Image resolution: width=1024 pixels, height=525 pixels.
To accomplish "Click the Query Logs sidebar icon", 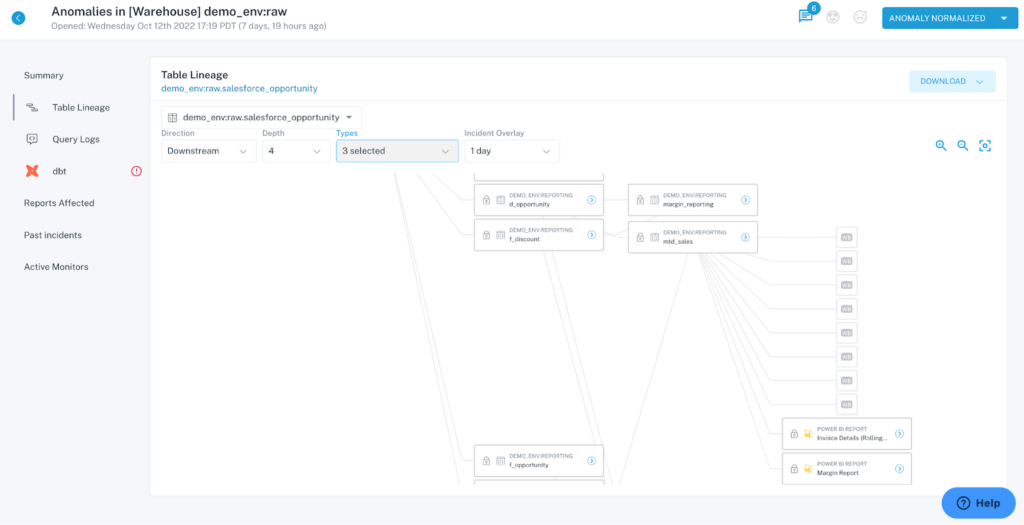I will [32, 139].
